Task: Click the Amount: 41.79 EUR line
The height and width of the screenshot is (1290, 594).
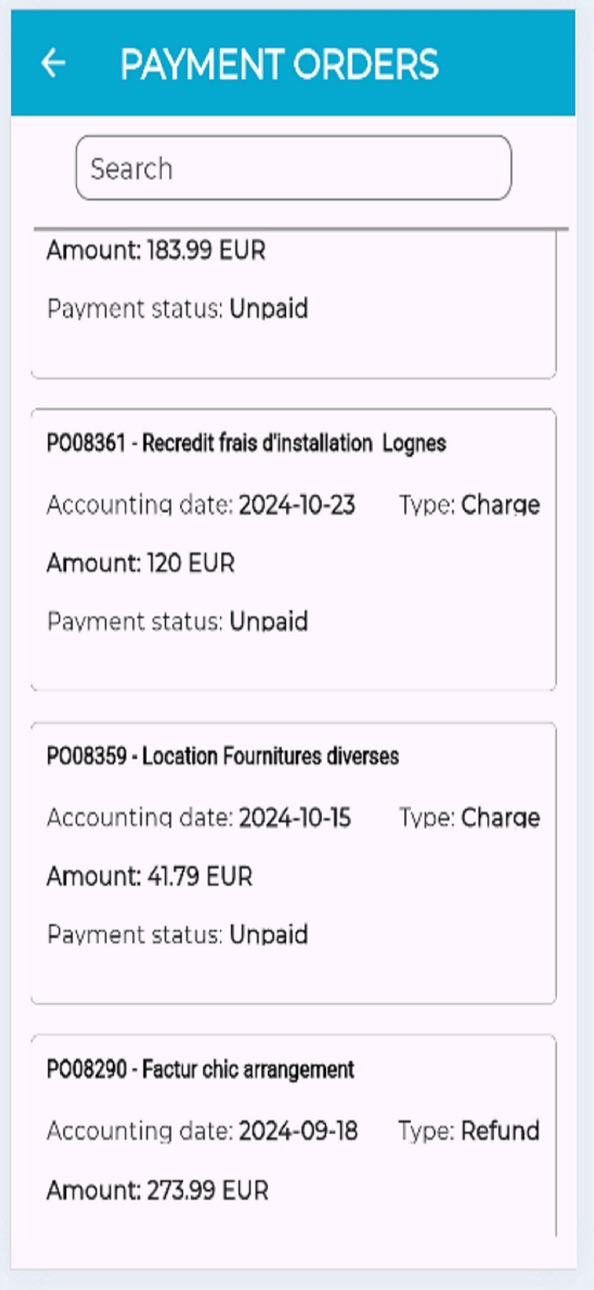Action: pos(150,877)
